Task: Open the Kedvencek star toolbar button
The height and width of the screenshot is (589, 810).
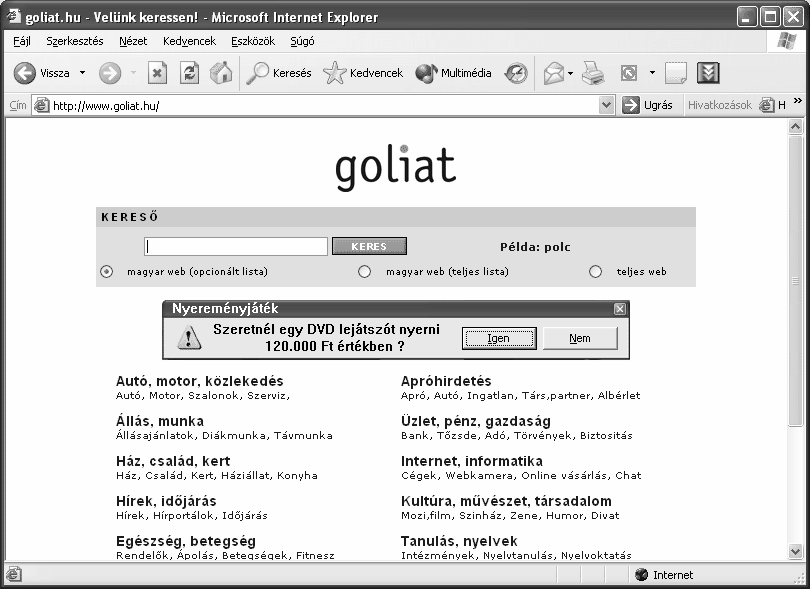Action: [x=363, y=73]
